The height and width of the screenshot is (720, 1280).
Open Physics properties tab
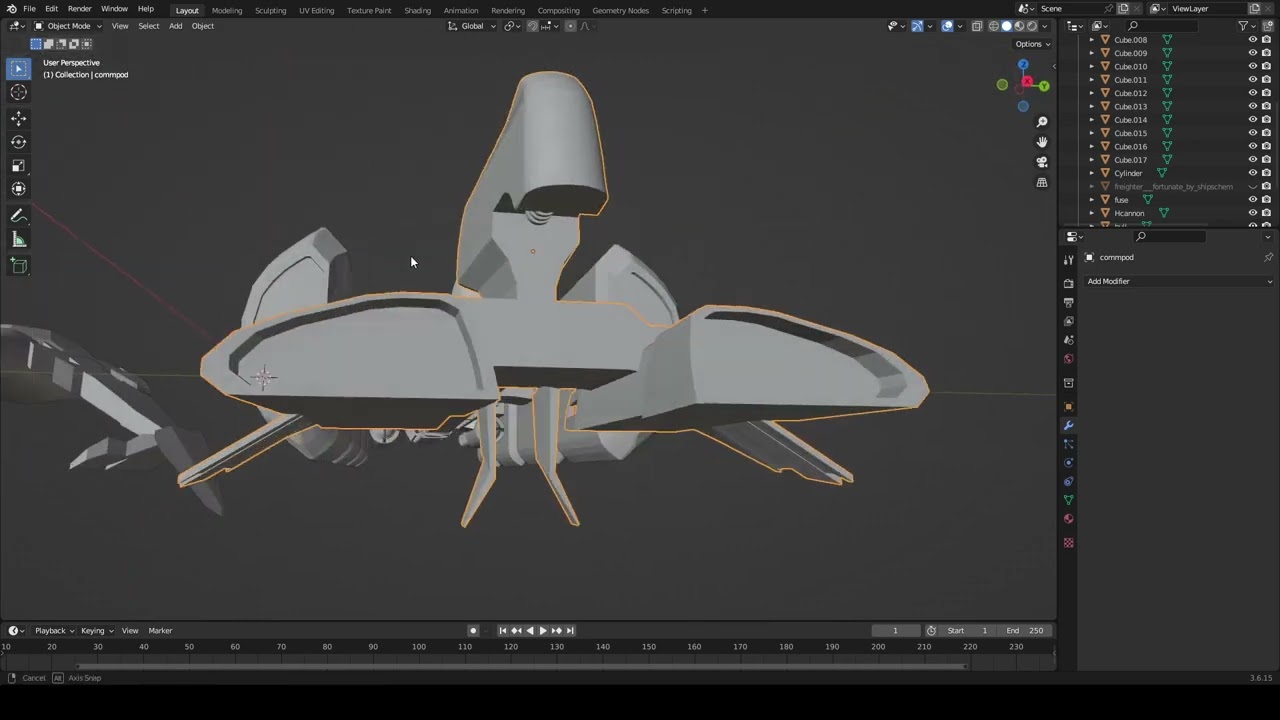1068,463
